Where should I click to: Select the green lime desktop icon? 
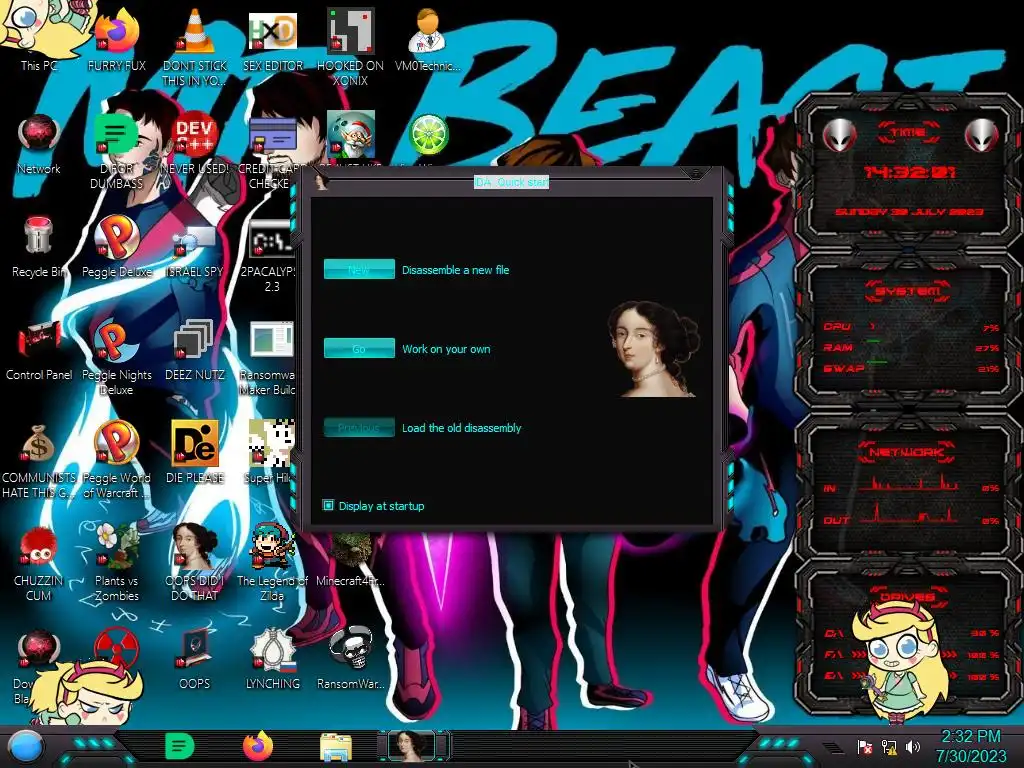(428, 135)
